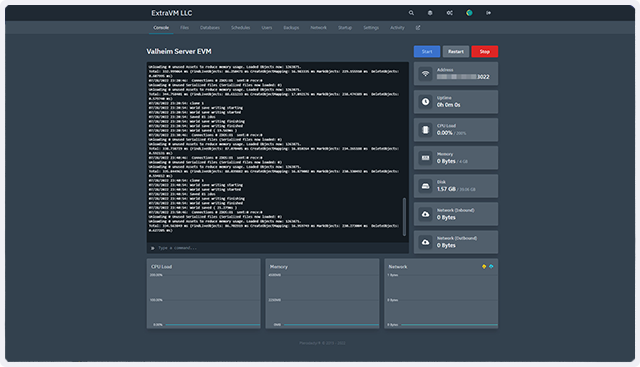This screenshot has width=640, height=367.
Task: Click the Uptime value '0h 0m 0s'
Action: (x=448, y=105)
